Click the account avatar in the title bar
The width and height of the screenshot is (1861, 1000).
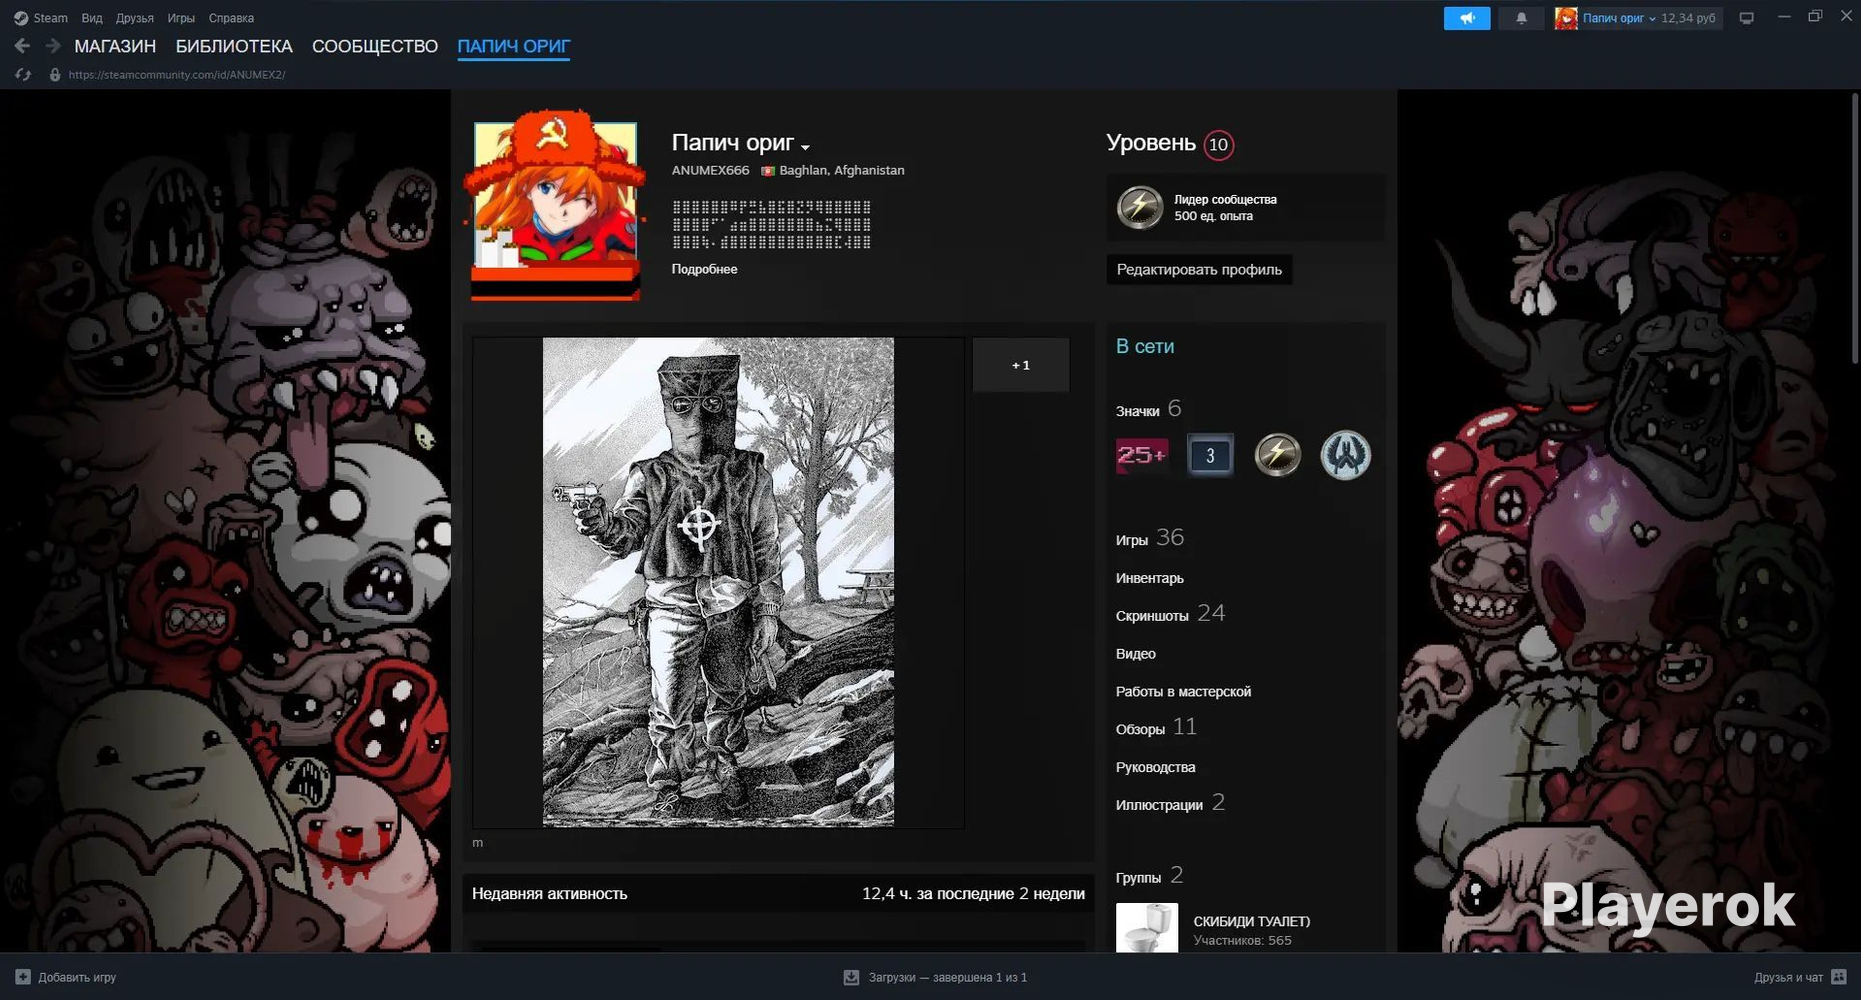(1566, 18)
